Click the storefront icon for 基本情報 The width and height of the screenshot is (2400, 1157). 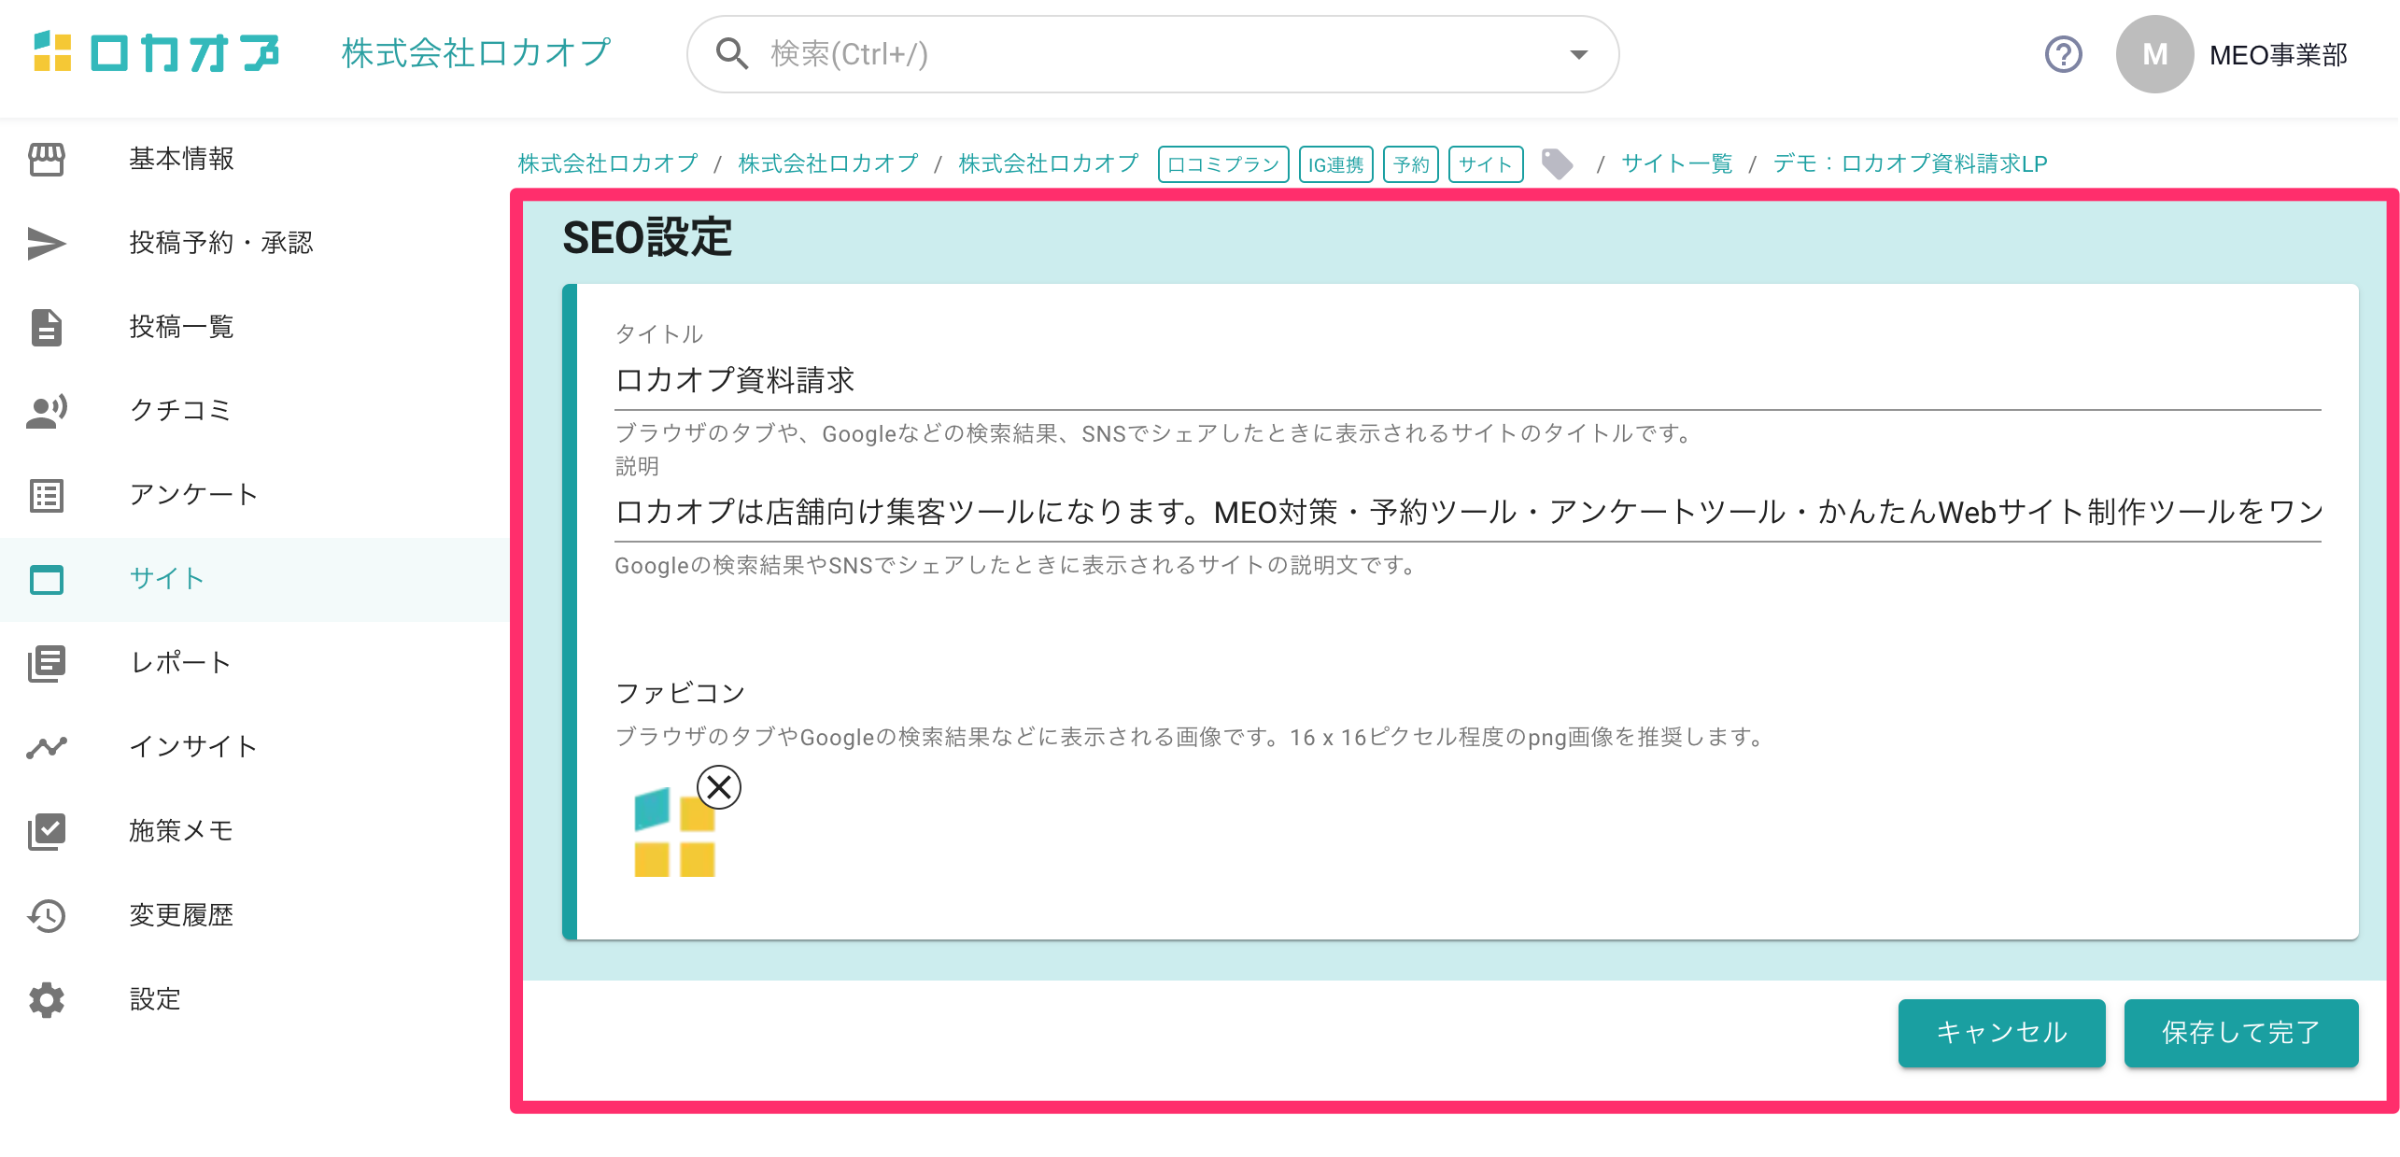[46, 159]
